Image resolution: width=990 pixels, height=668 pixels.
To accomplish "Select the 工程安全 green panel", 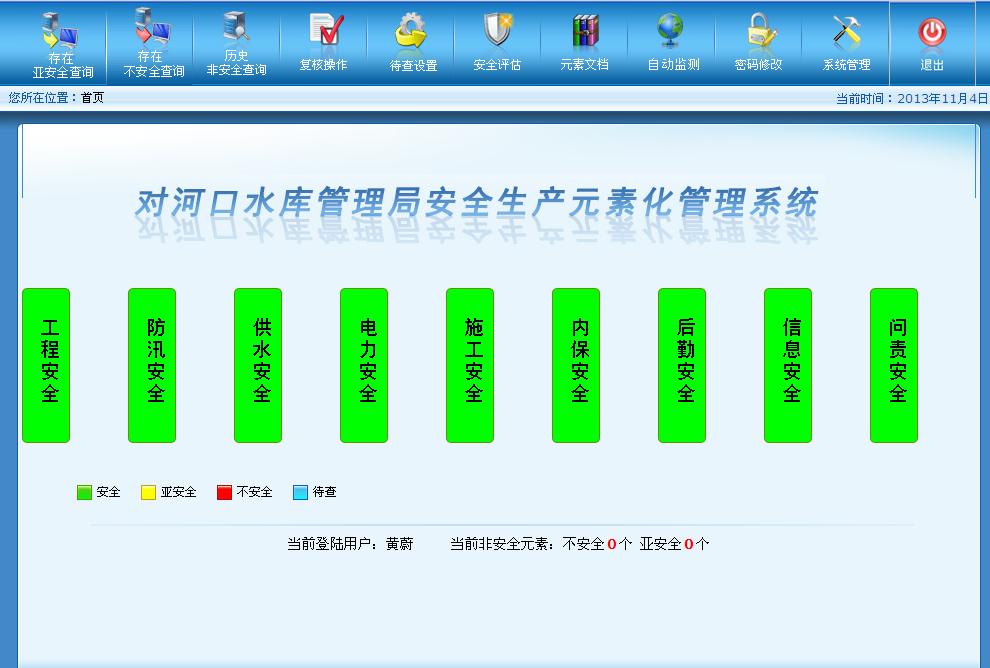I will tap(46, 366).
